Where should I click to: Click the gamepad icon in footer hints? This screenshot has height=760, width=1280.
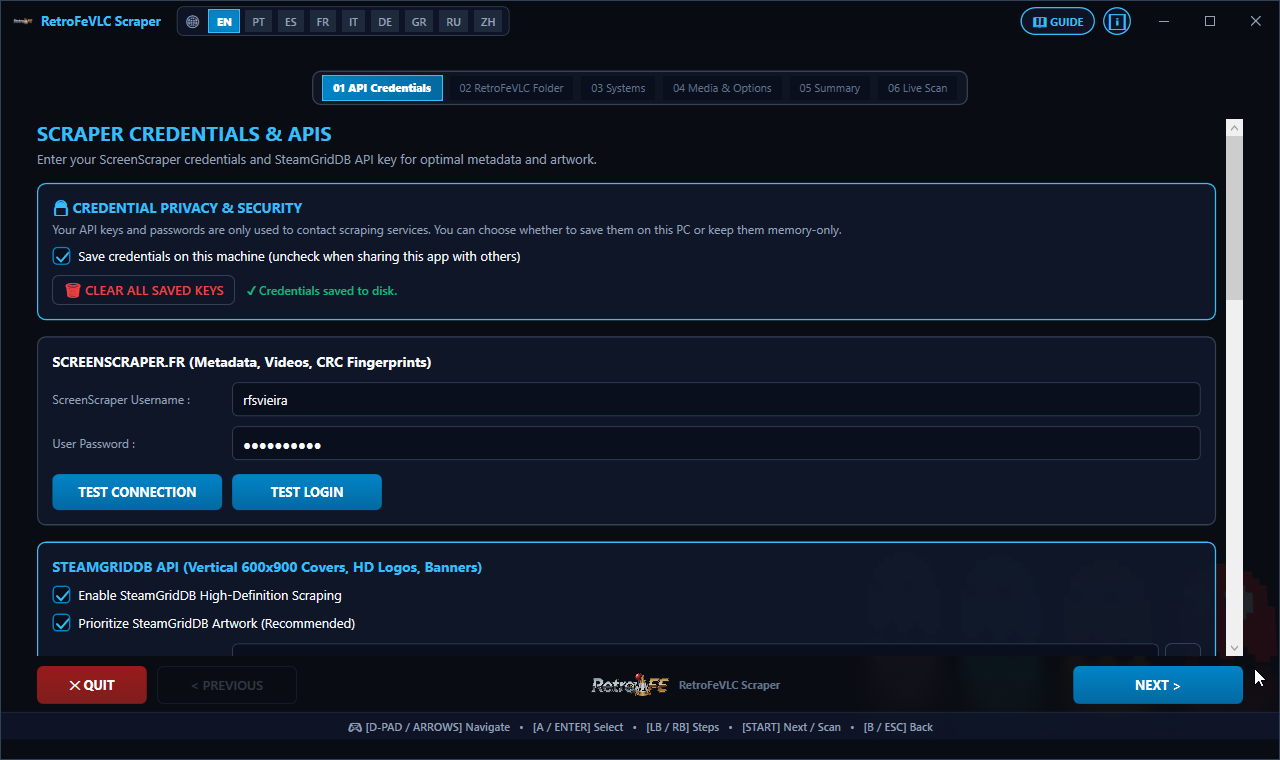pos(354,727)
